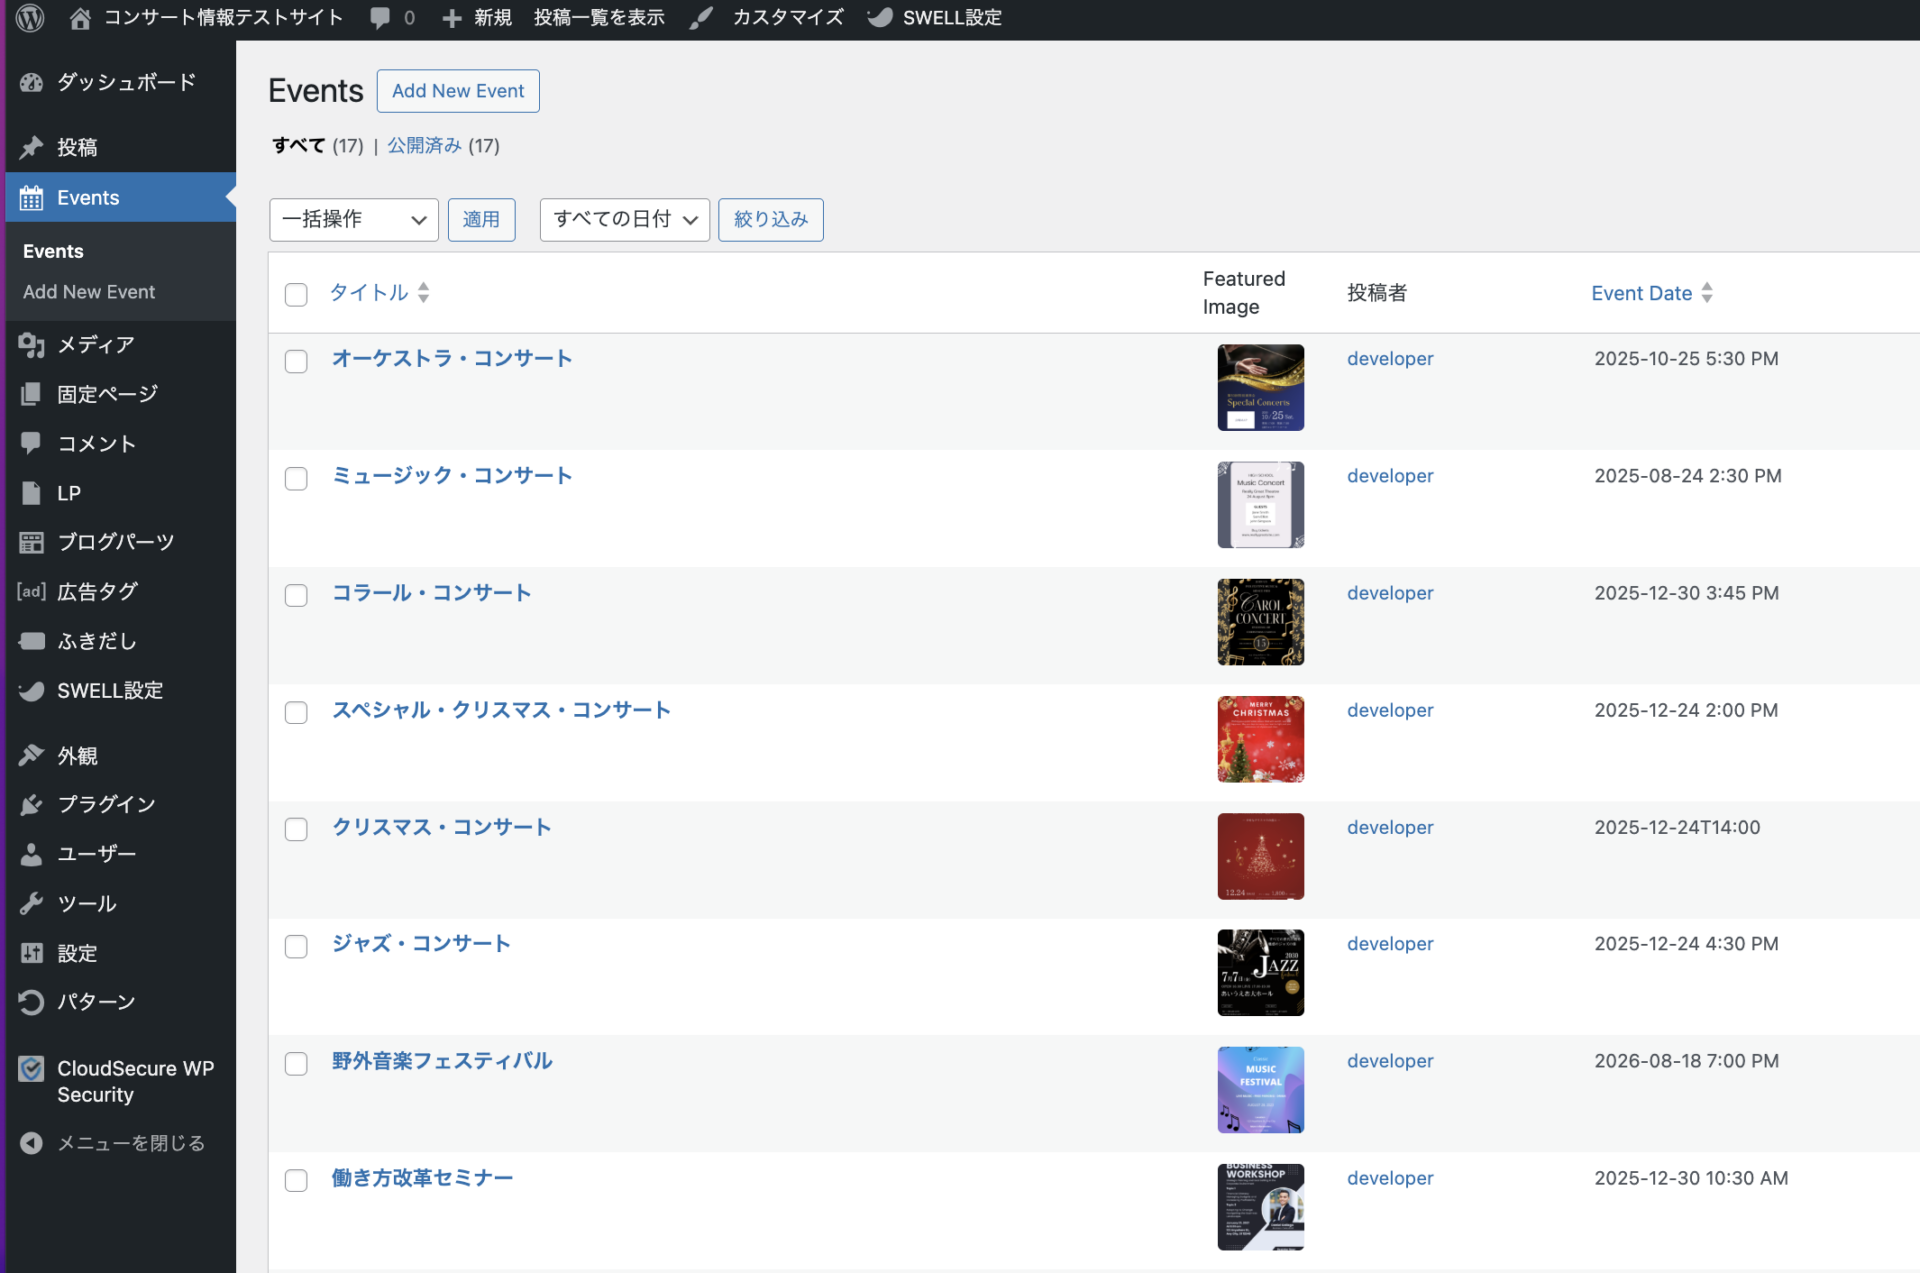Click the ツール wrench icon in sidebar
Image resolution: width=1920 pixels, height=1273 pixels.
pos(32,904)
